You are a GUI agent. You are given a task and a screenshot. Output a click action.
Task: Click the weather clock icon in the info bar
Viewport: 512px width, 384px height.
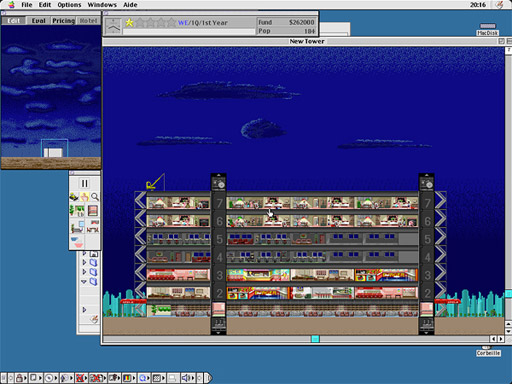pos(113,26)
